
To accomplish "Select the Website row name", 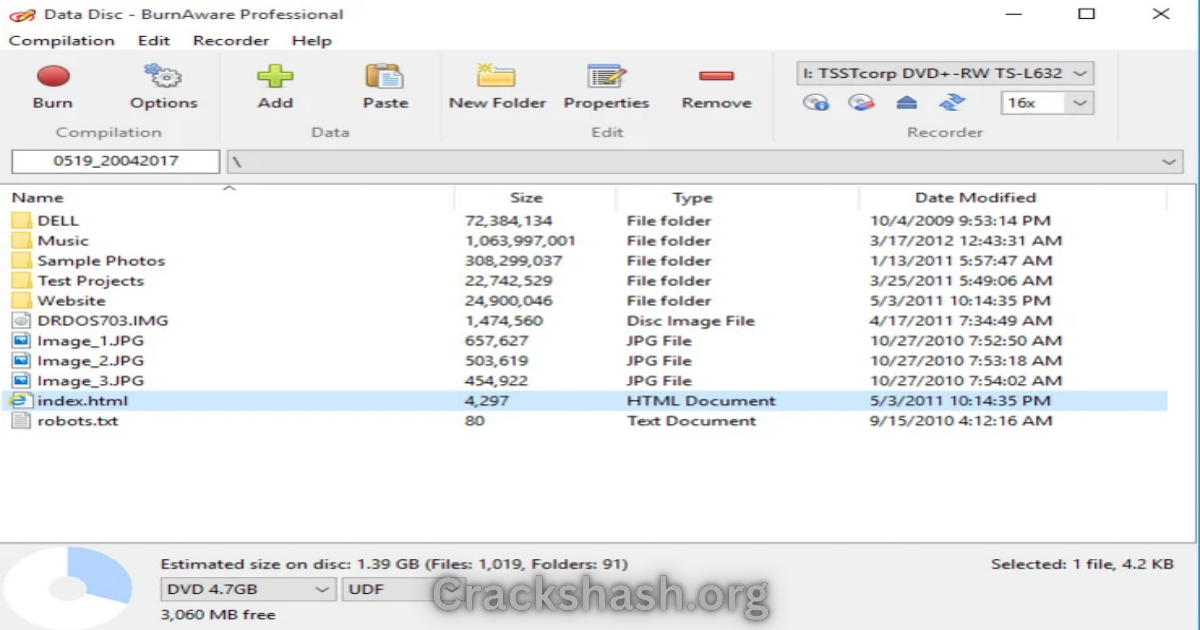I will pyautogui.click(x=71, y=301).
